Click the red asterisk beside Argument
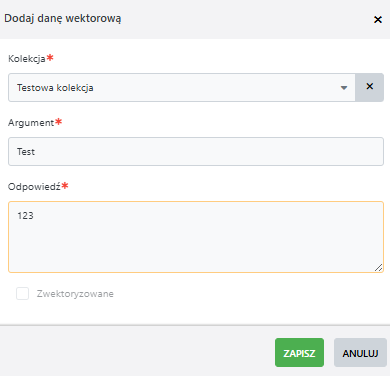Screen dimensions: 390x376 [59, 122]
